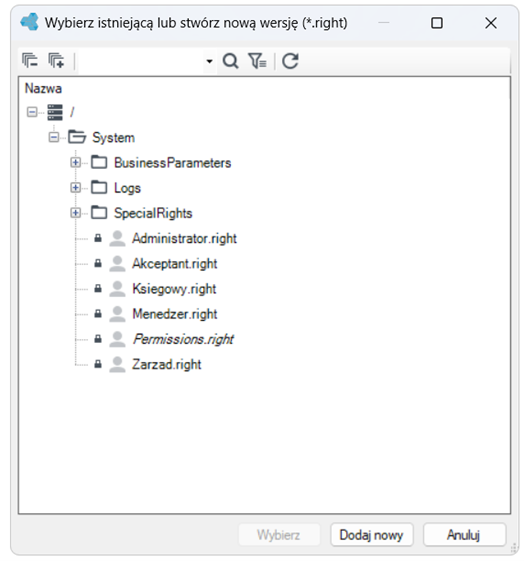Viewport: 524px width, 561px height.
Task: Click the Logs folder icon
Action: [99, 187]
